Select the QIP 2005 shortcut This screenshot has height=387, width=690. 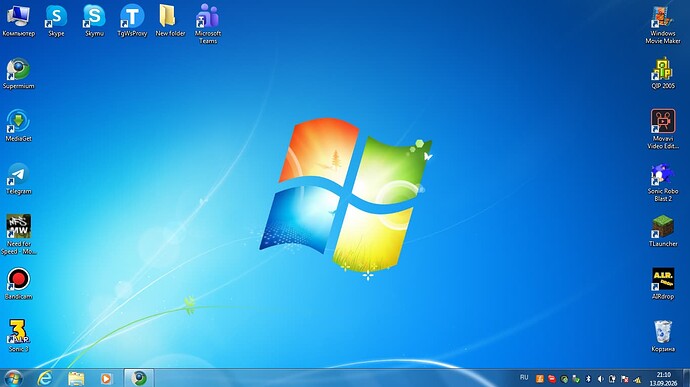click(x=663, y=74)
